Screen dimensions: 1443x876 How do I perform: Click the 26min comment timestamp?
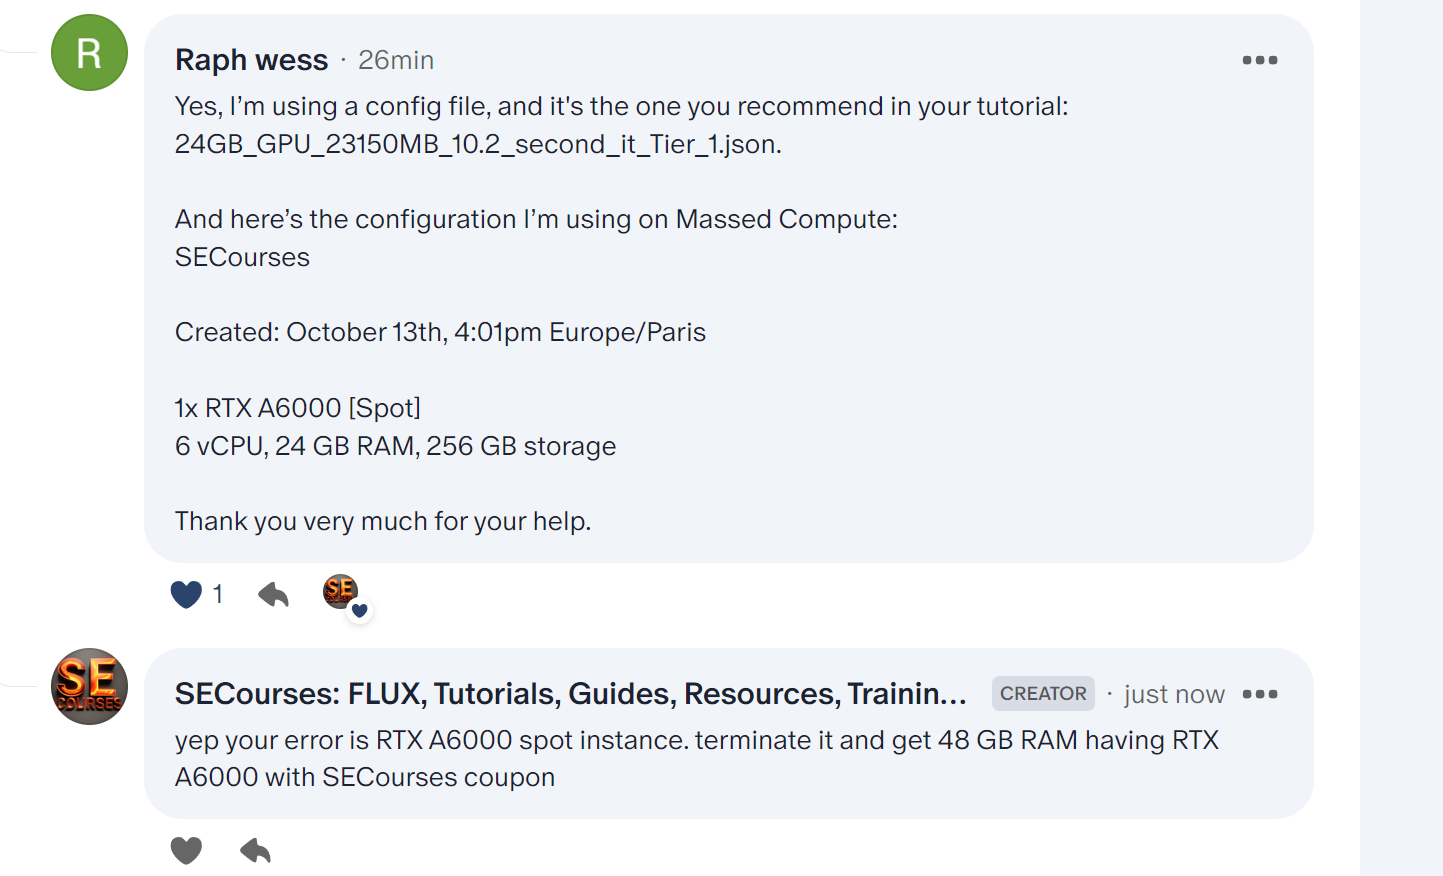pyautogui.click(x=396, y=60)
